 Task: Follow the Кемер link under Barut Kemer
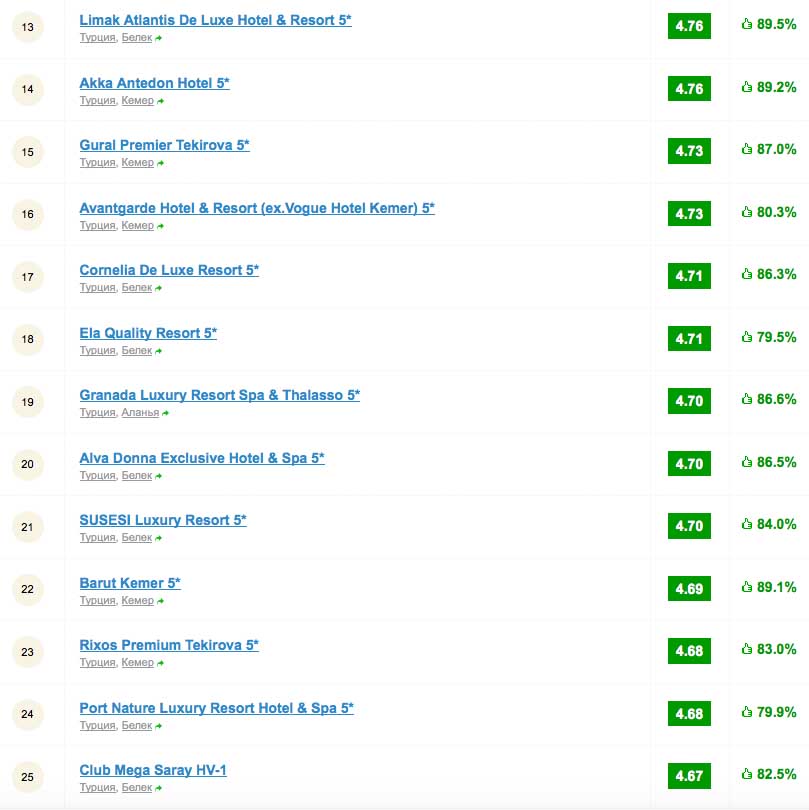tap(137, 600)
